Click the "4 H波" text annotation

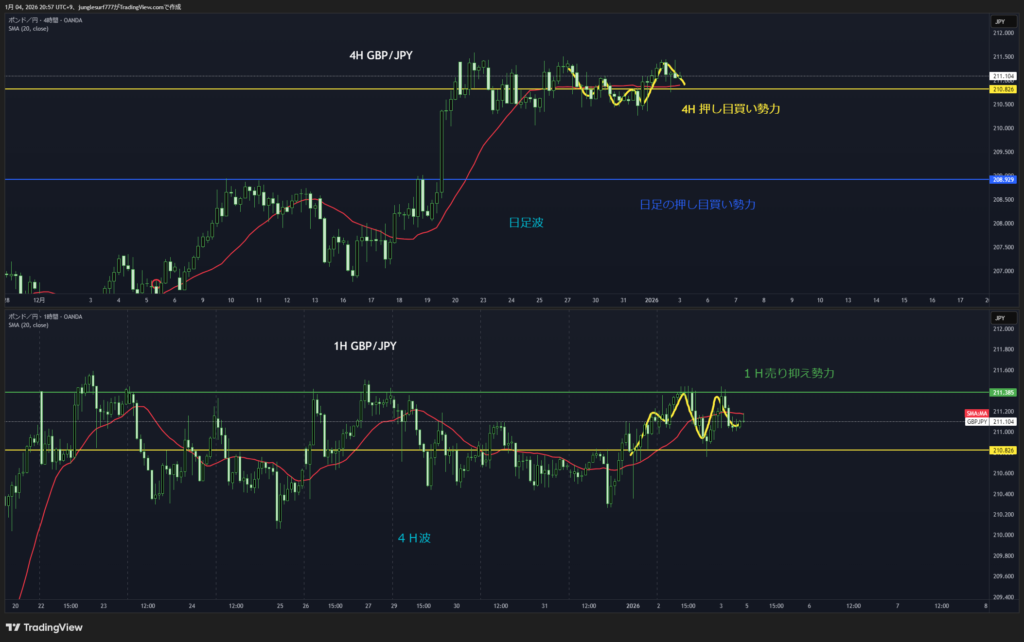pyautogui.click(x=414, y=538)
